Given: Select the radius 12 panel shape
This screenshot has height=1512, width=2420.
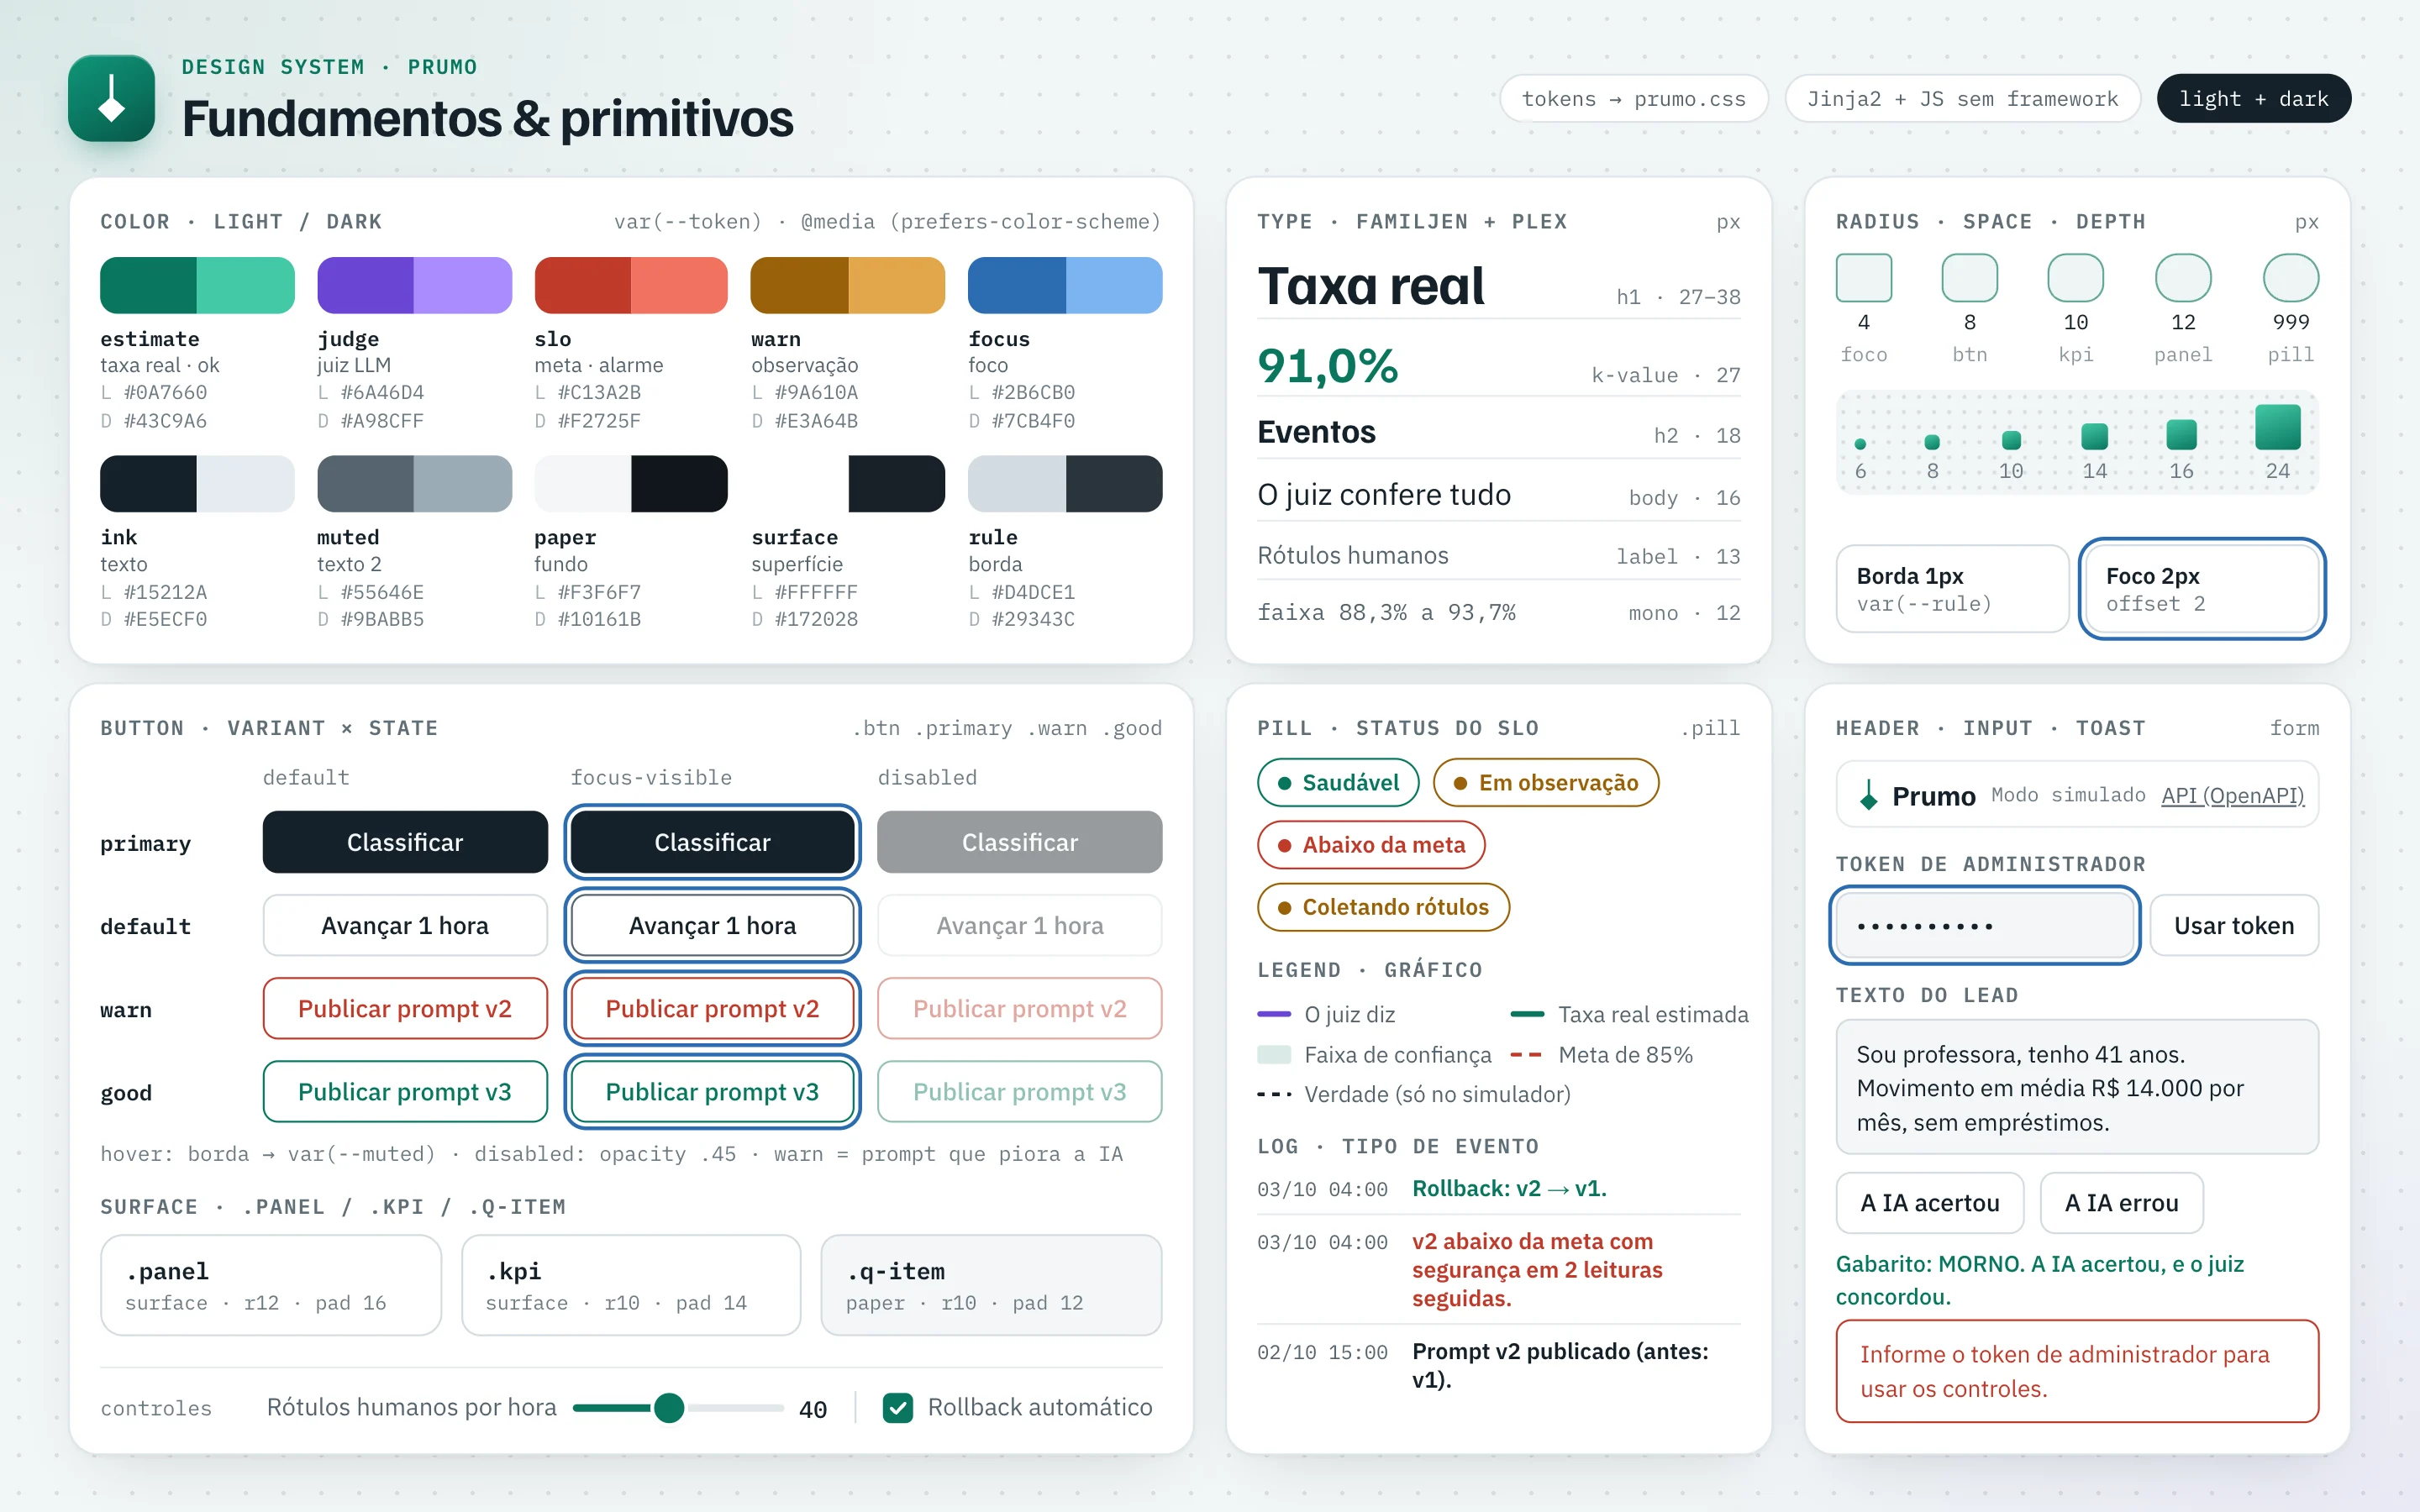Looking at the screenshot, I should (2182, 278).
